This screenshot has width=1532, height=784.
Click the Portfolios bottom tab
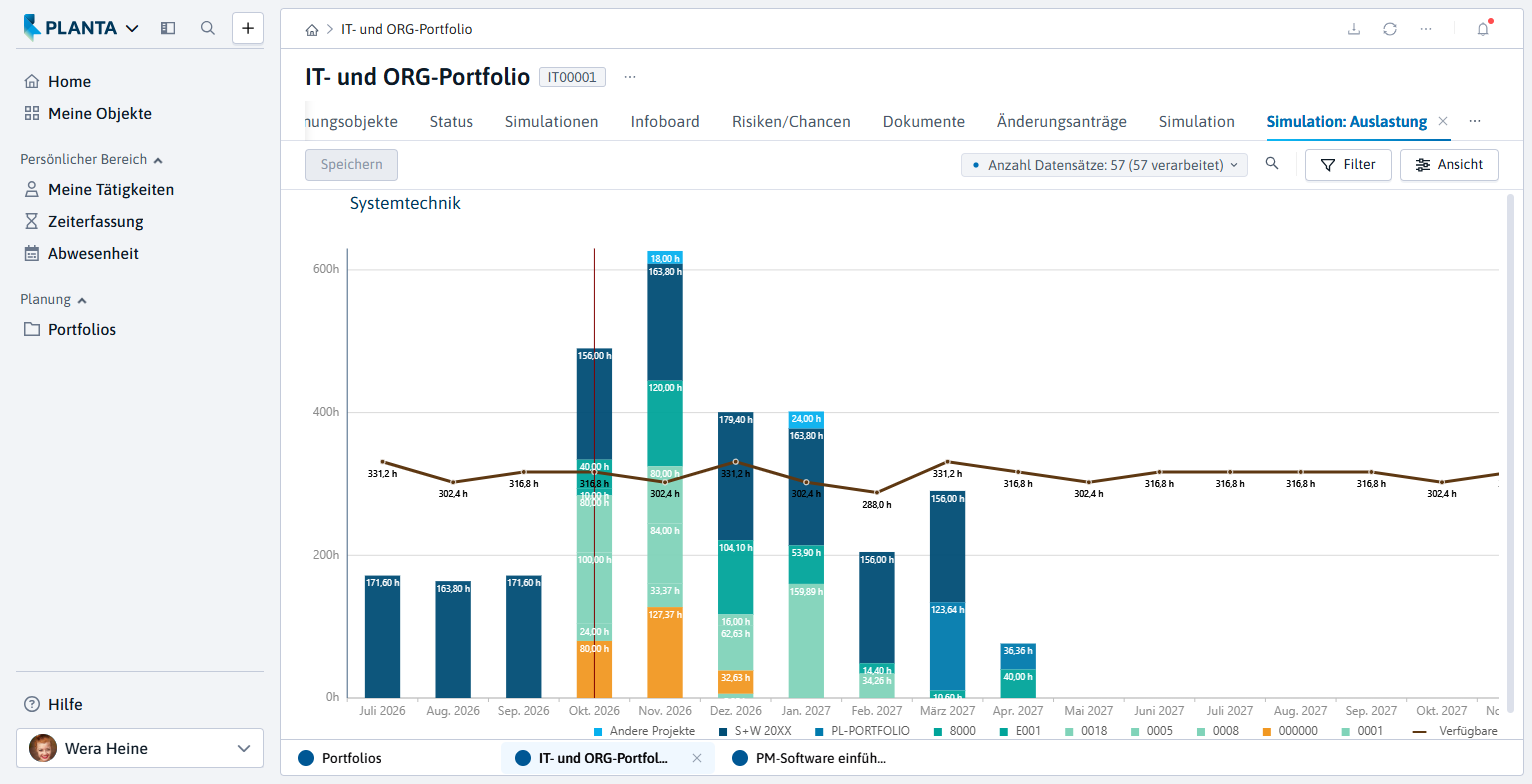click(x=340, y=758)
